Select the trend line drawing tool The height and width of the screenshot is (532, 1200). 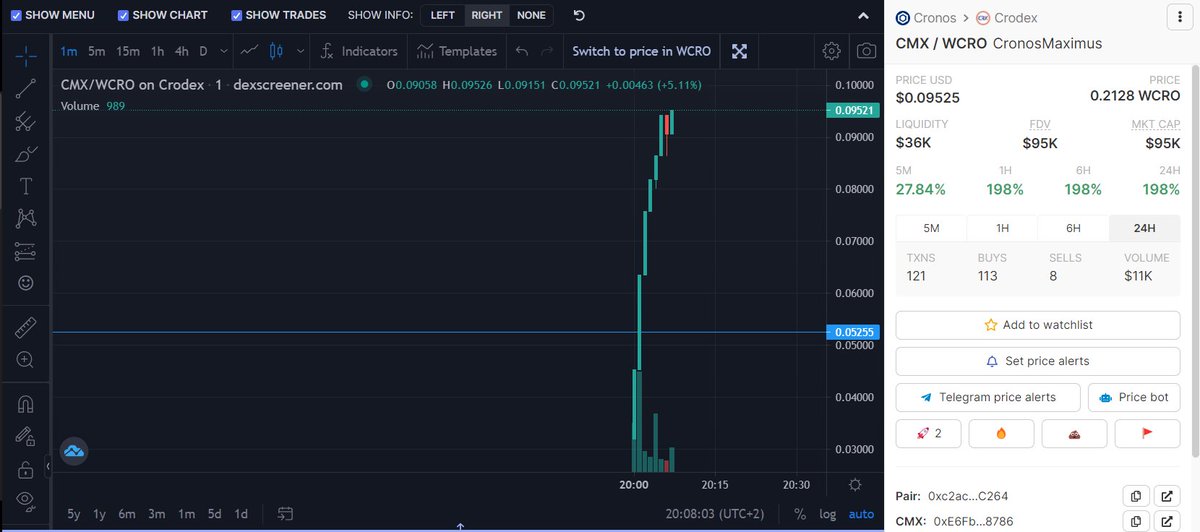point(26,89)
